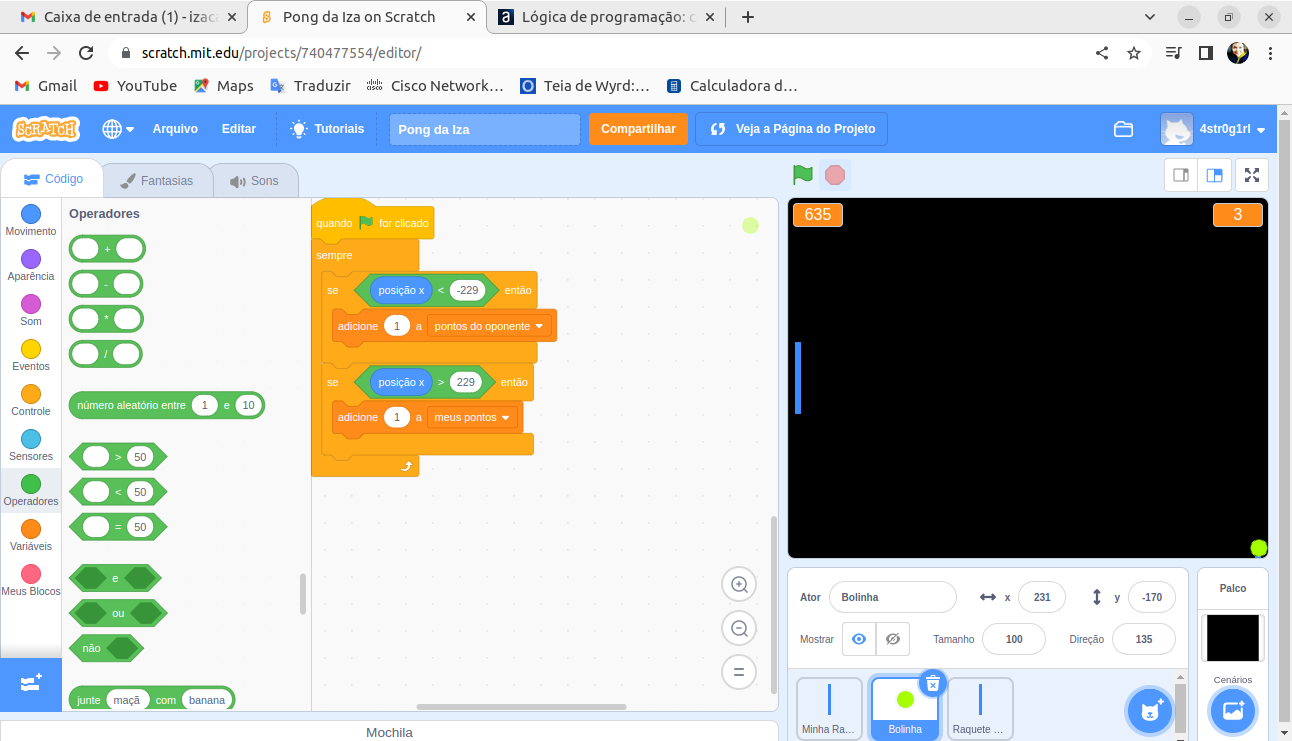Open Mochila backpack bar
Screen dimensions: 1292x741
point(389,732)
